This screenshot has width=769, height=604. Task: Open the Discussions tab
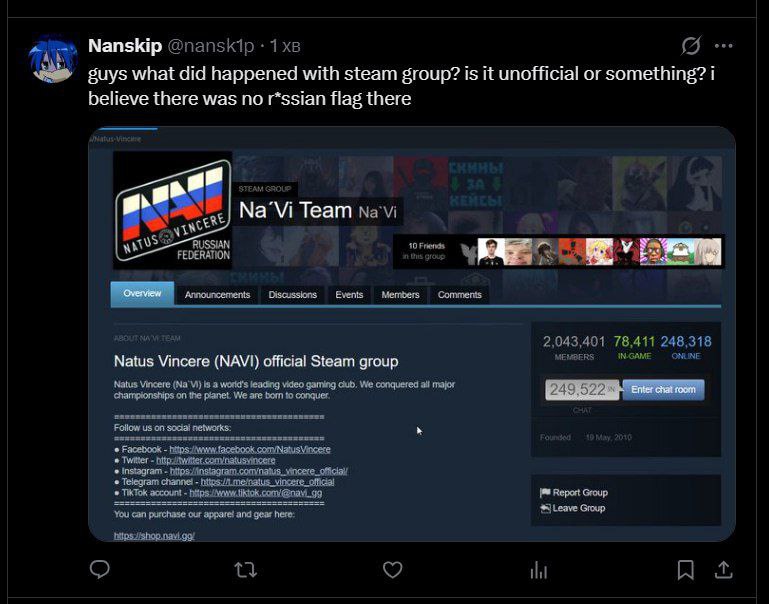tap(292, 295)
